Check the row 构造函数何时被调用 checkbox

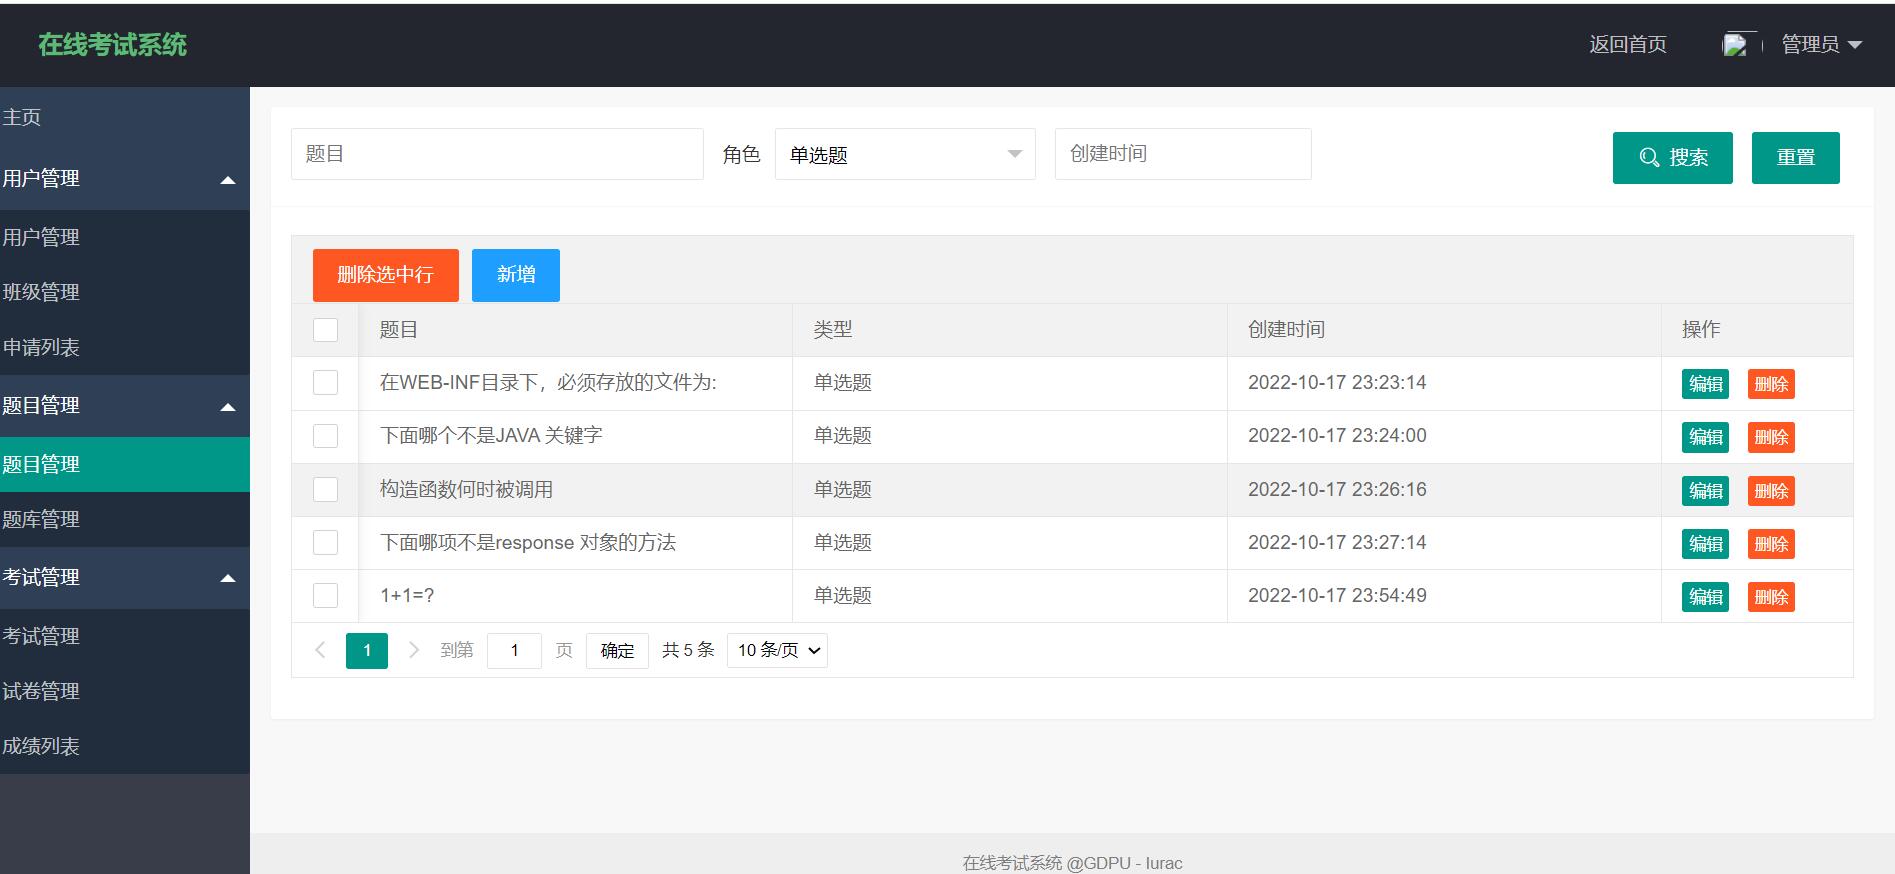click(326, 490)
